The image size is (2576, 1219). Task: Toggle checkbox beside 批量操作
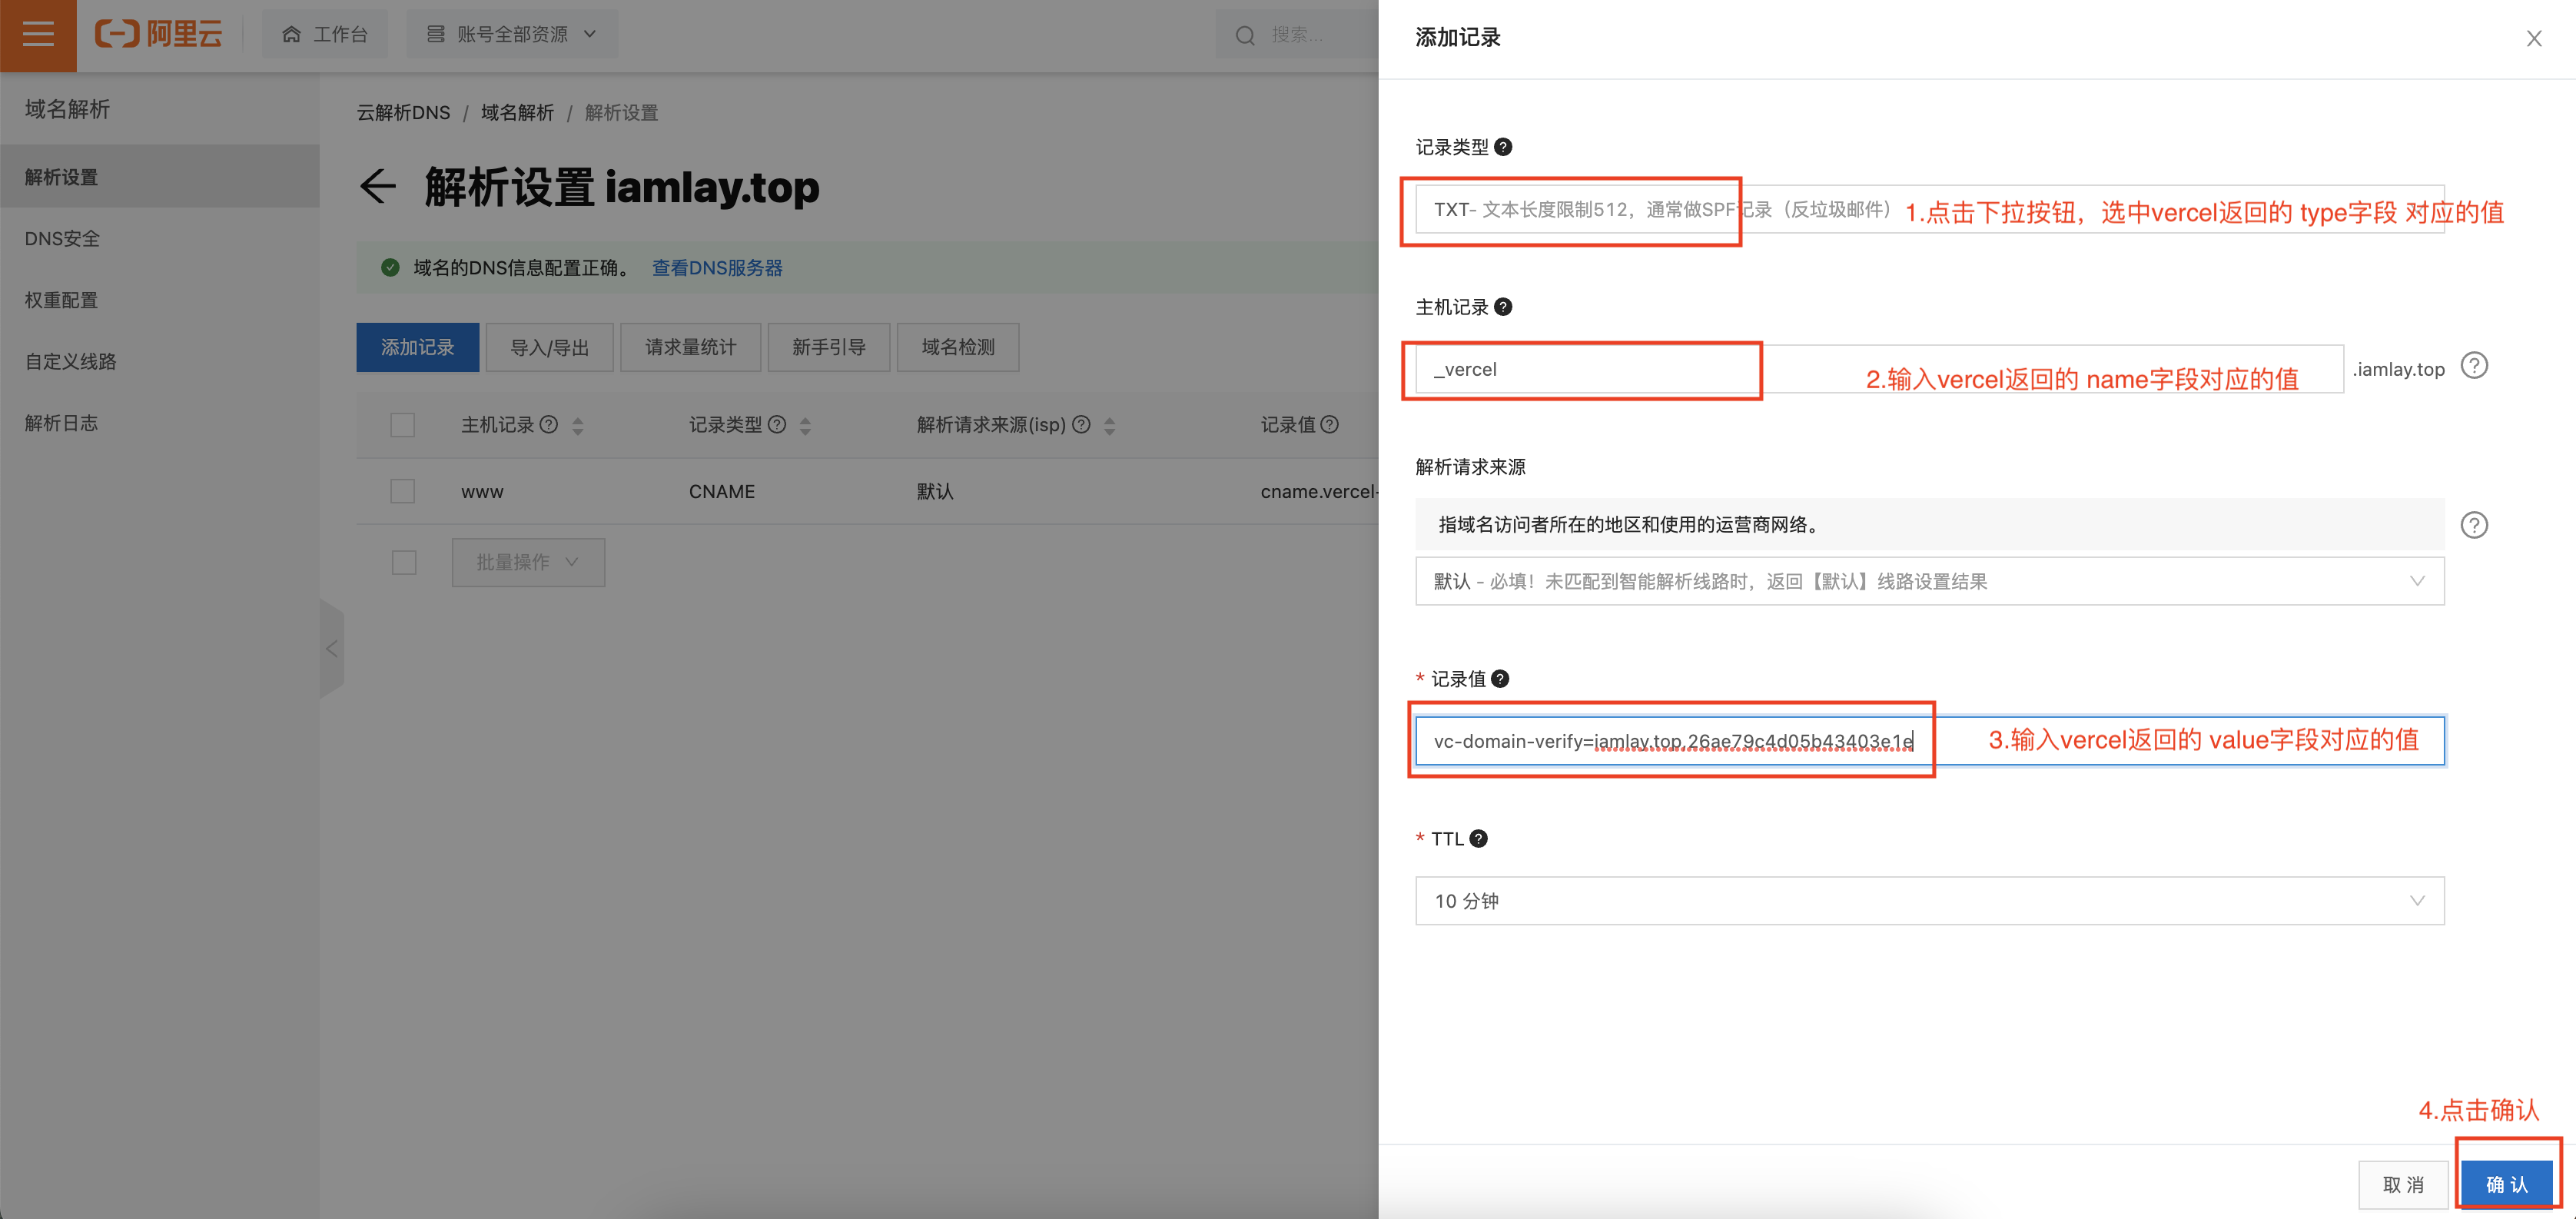[404, 562]
